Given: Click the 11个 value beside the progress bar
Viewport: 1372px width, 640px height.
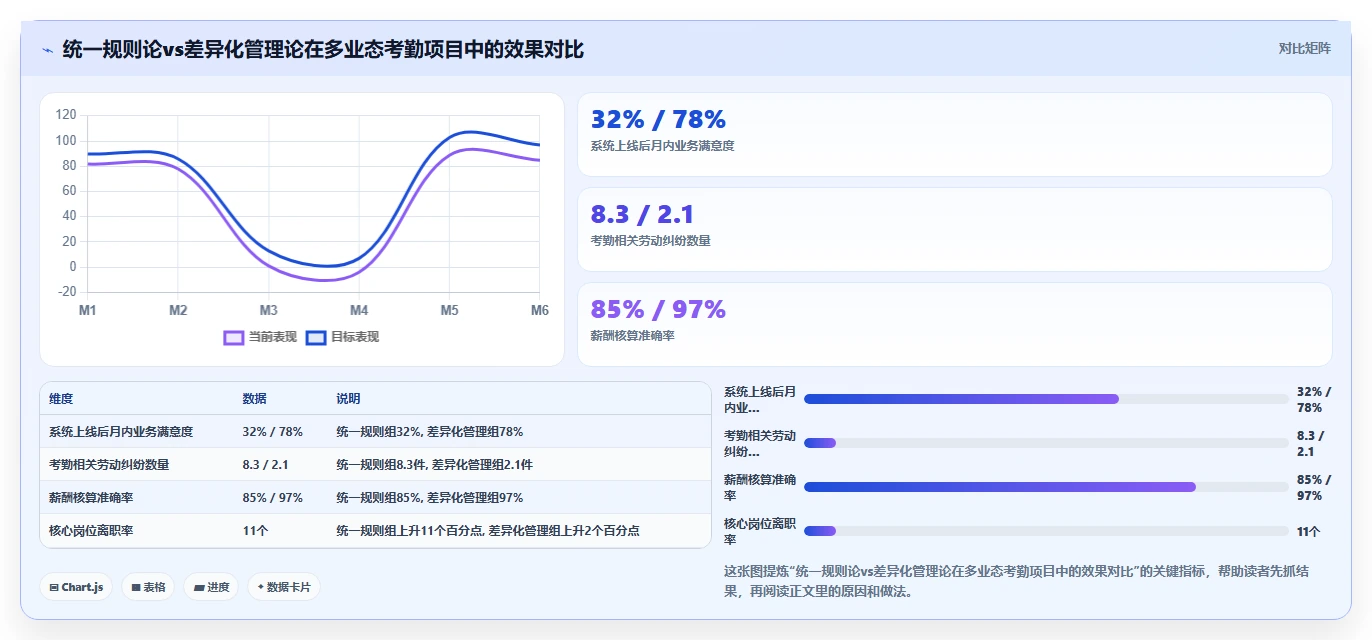Looking at the screenshot, I should pyautogui.click(x=1308, y=532).
